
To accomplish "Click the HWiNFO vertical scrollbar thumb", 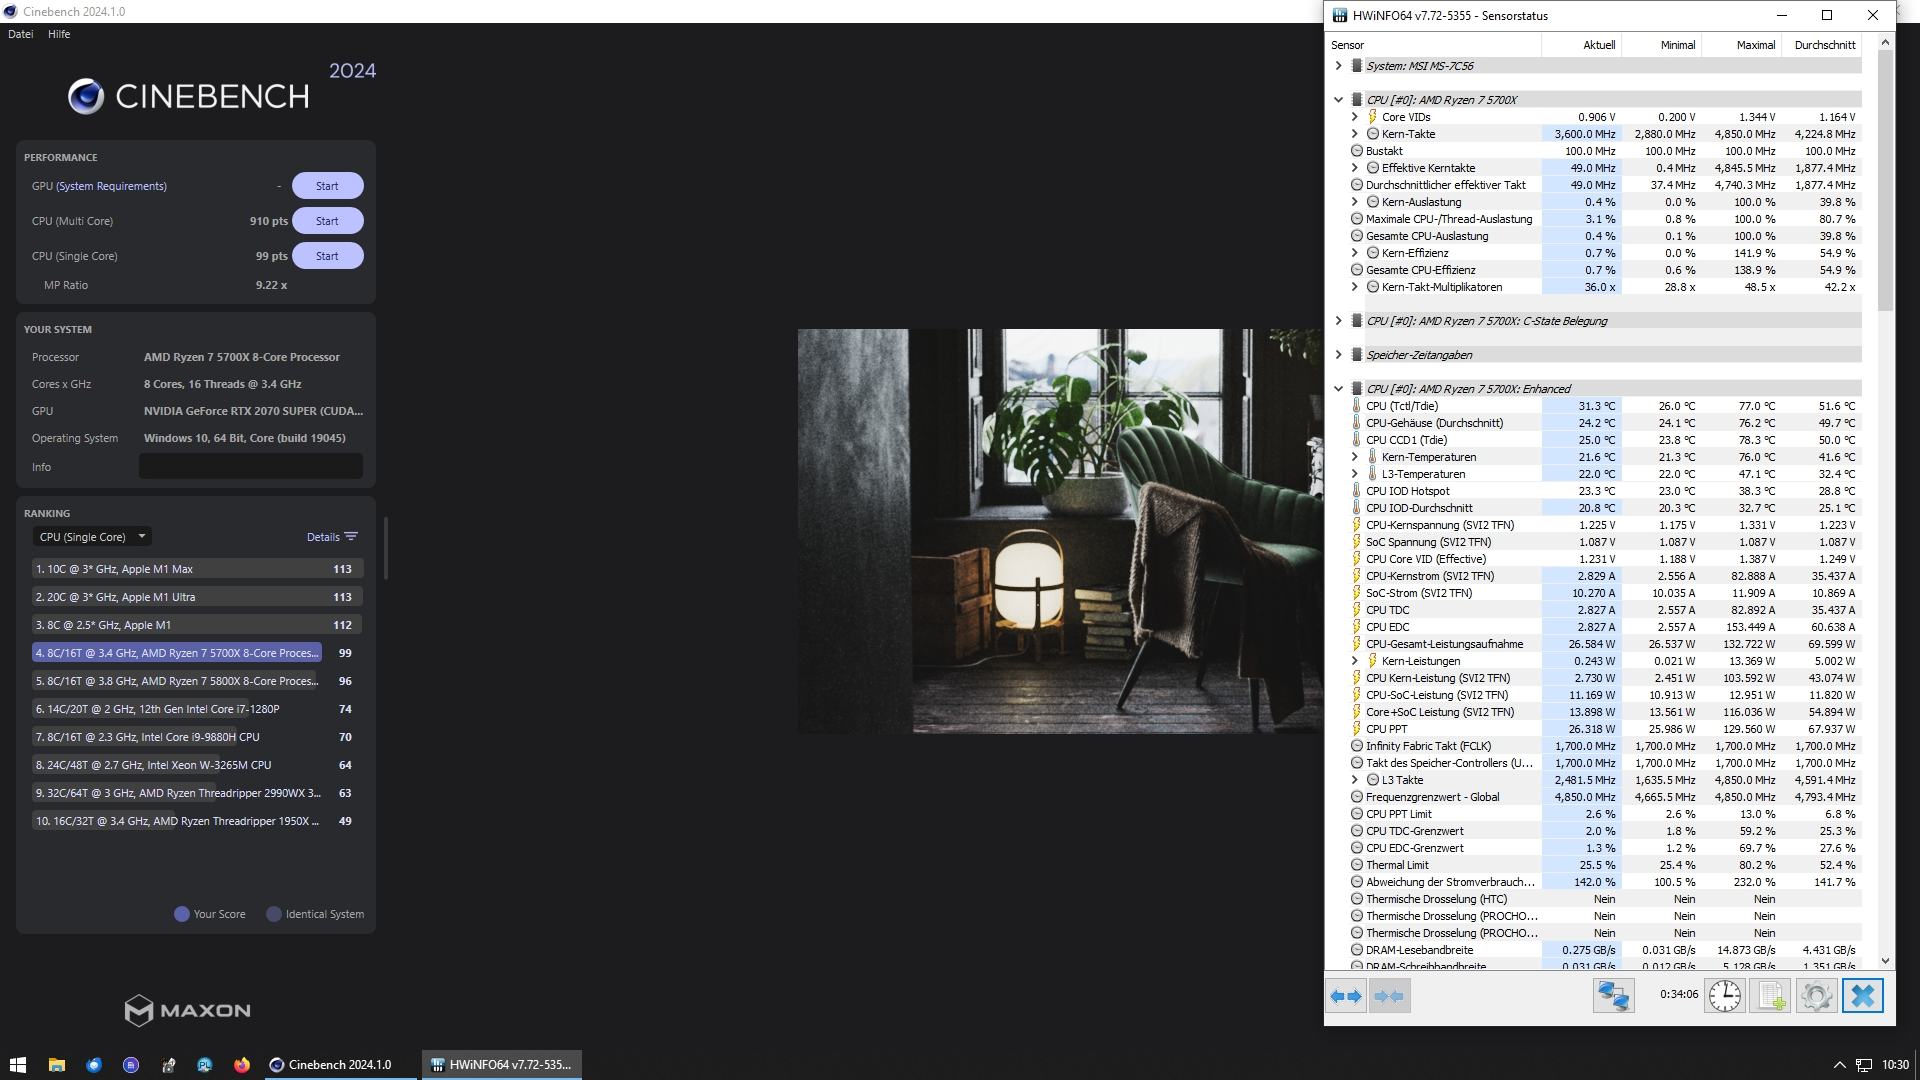I will click(x=1886, y=180).
